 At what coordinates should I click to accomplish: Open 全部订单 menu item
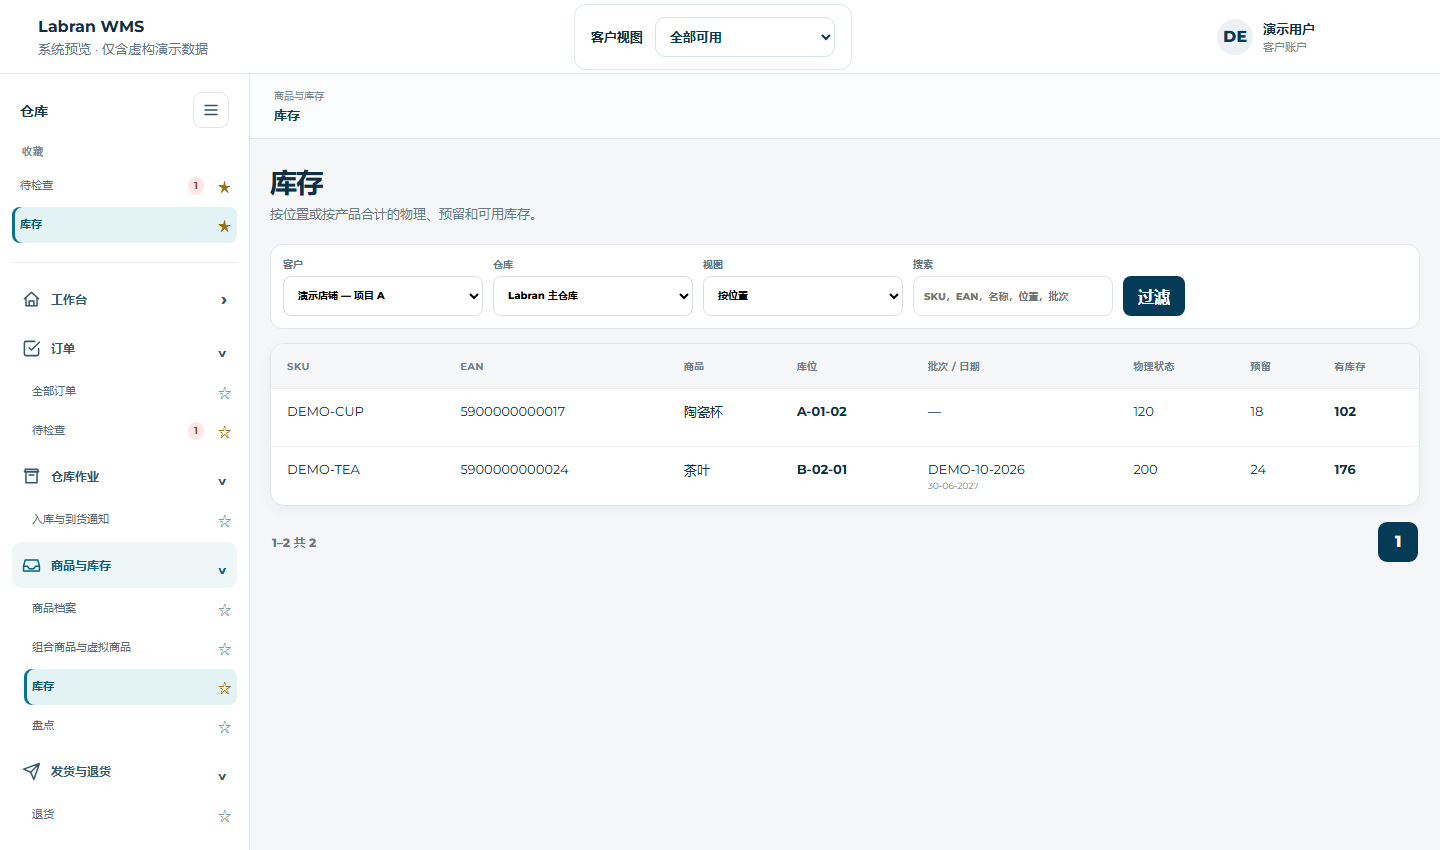54,391
